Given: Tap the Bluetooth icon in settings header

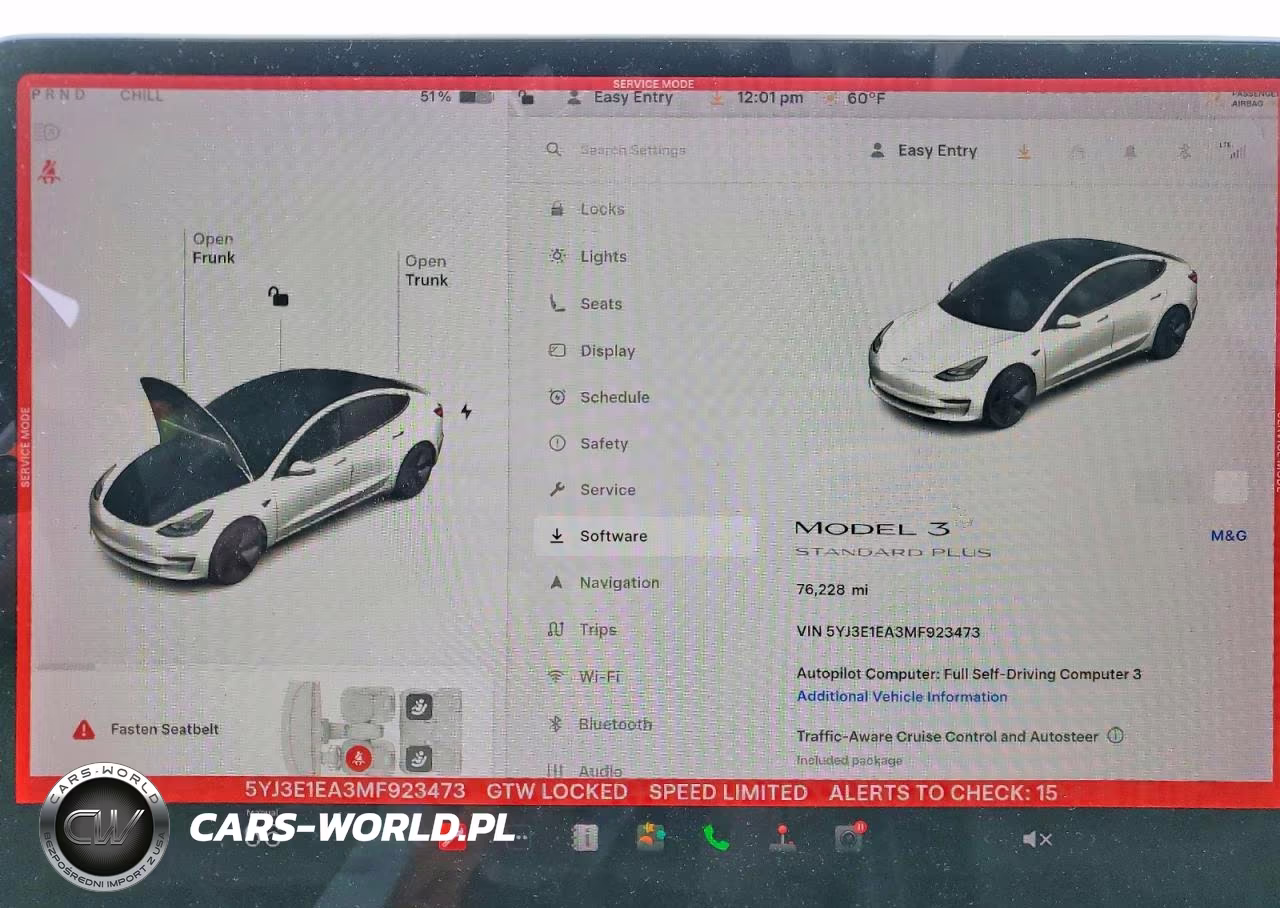Looking at the screenshot, I should pyautogui.click(x=1183, y=152).
